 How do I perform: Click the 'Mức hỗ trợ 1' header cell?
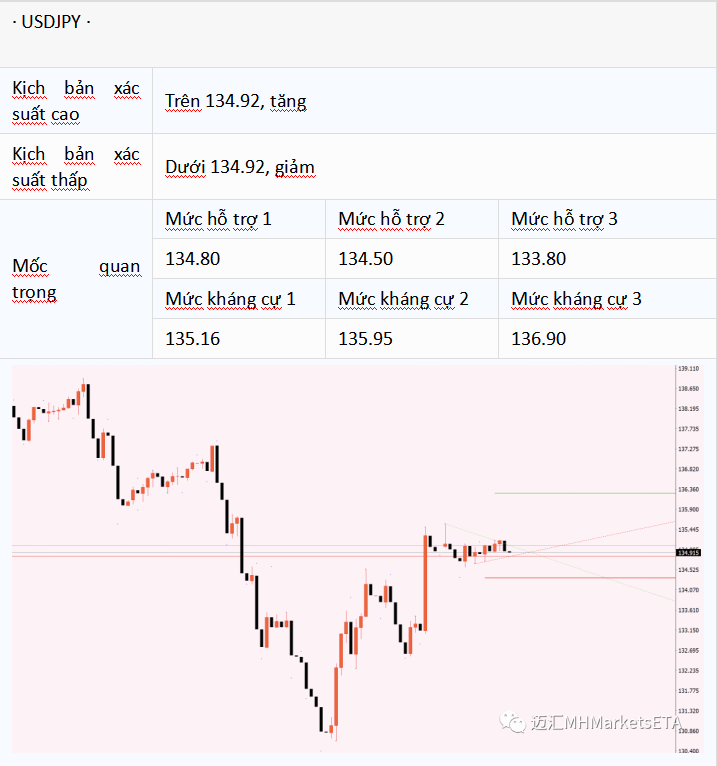tap(239, 219)
